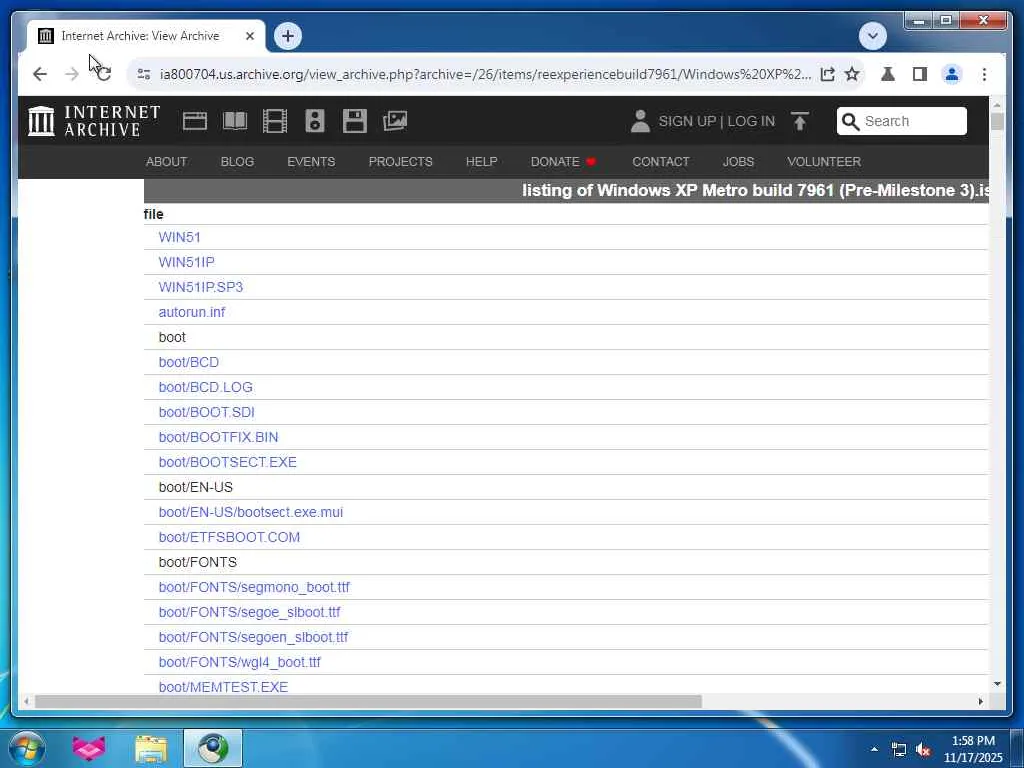Open the Windows Start menu
The height and width of the screenshot is (768, 1024).
27,748
